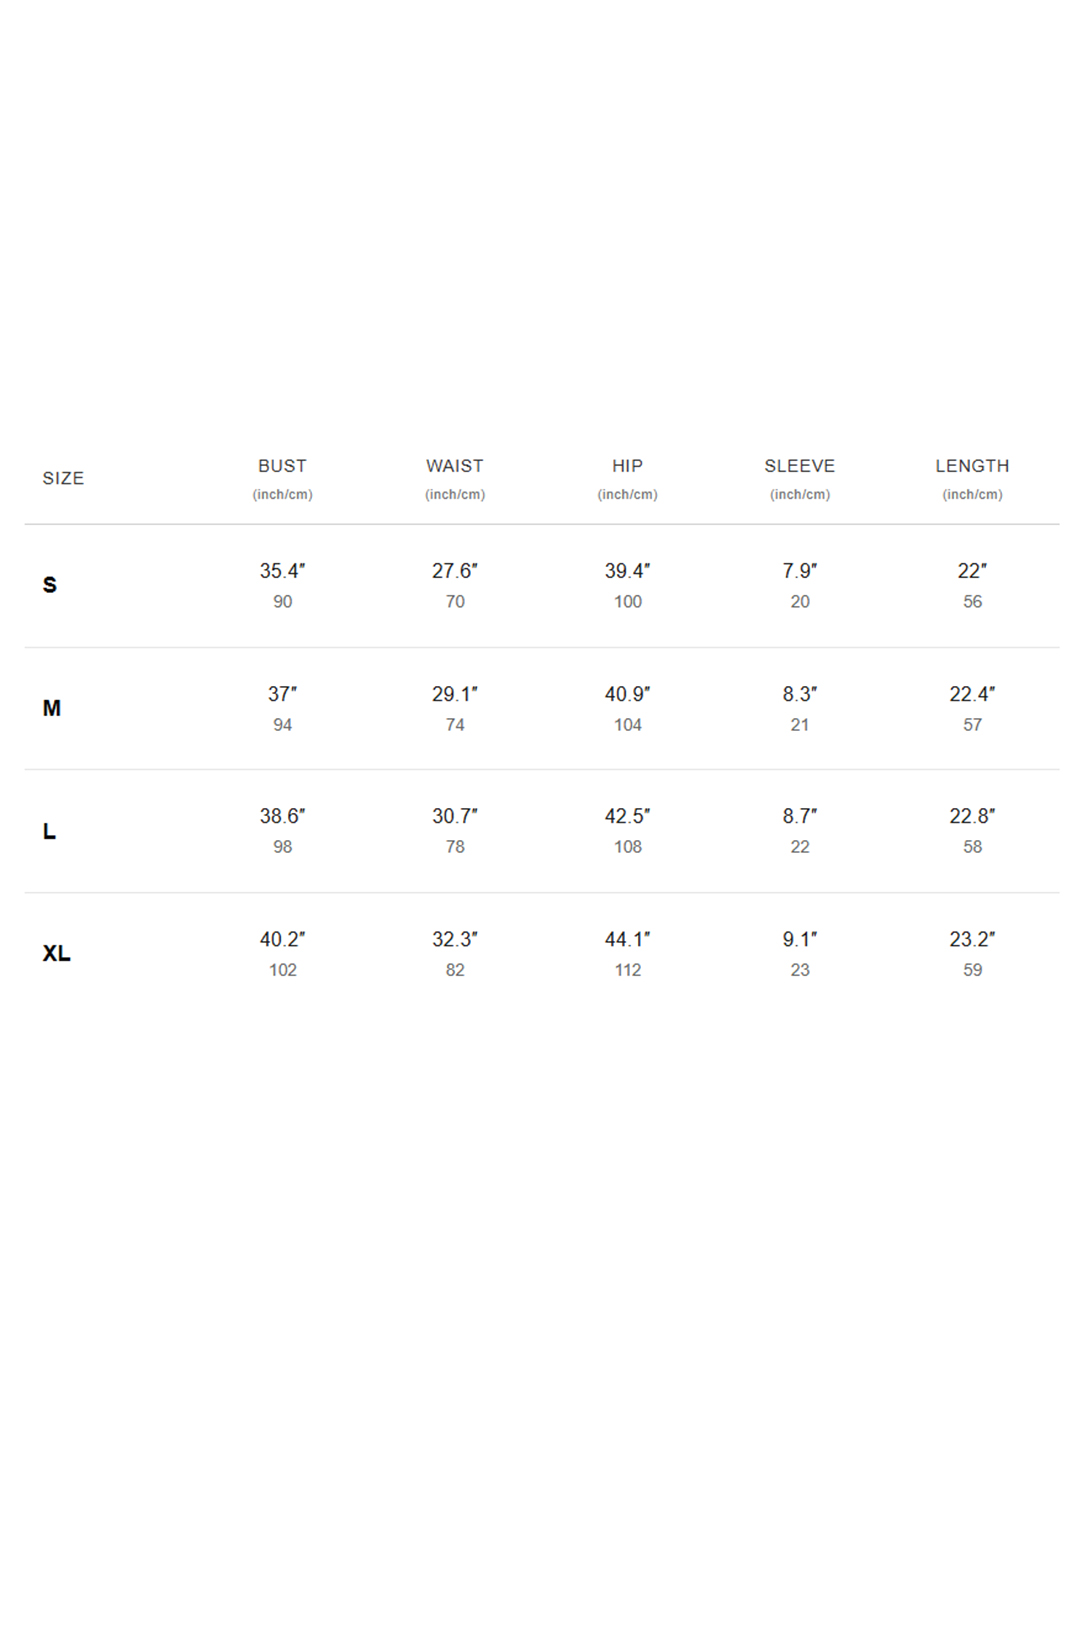Image resolution: width=1088 pixels, height=1632 pixels.
Task: Select the HIP column header
Action: pos(627,466)
